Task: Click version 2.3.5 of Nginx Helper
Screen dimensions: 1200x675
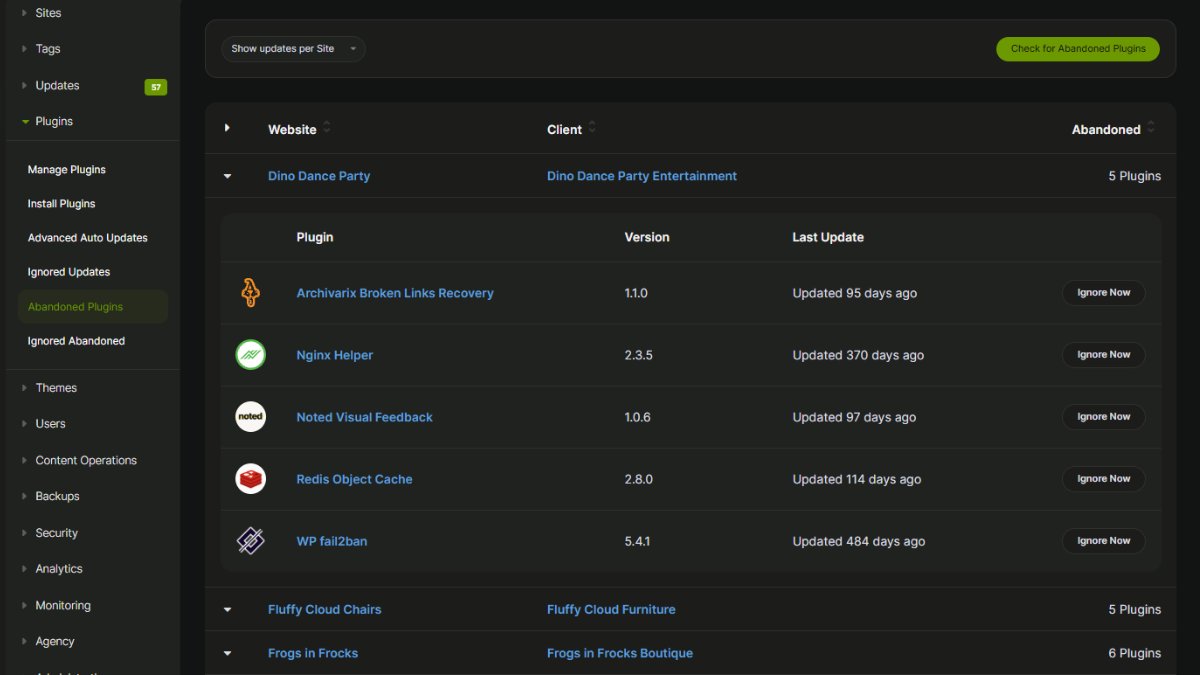Action: pyautogui.click(x=639, y=355)
